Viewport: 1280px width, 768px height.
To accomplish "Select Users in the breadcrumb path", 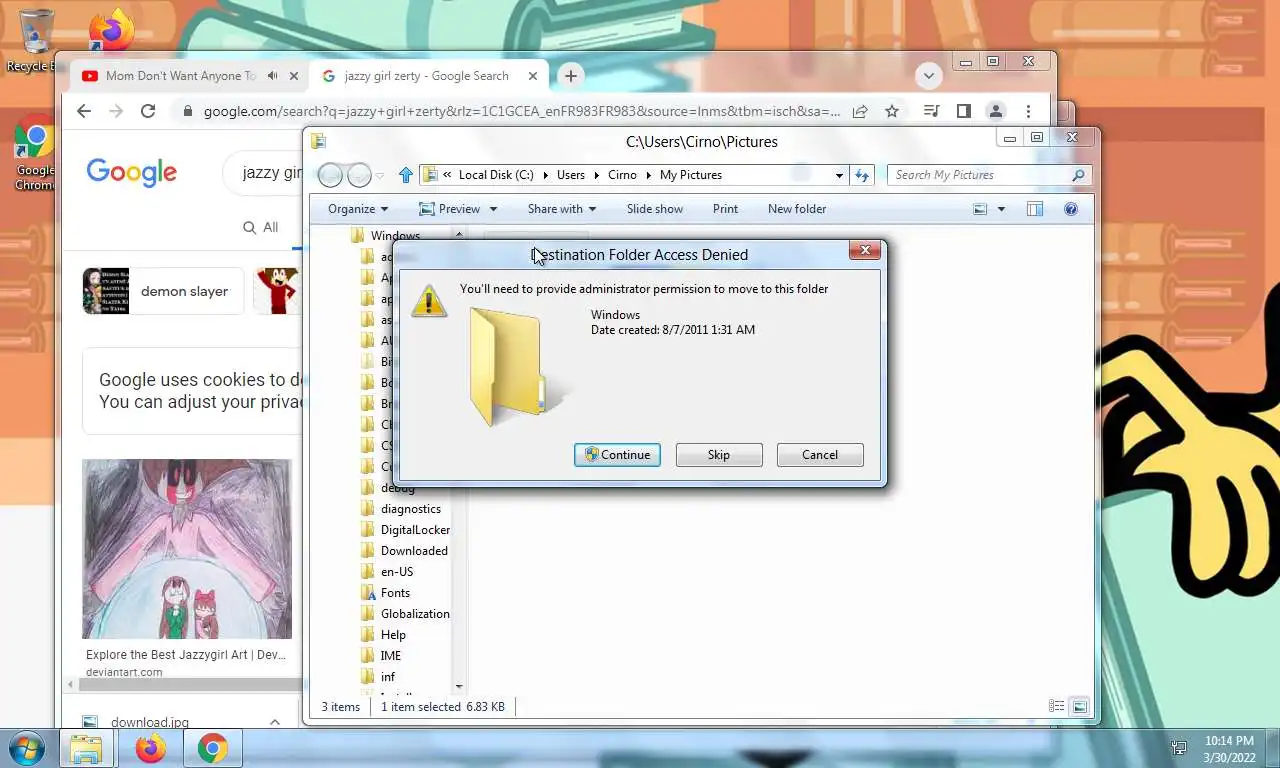I will click(x=571, y=175).
